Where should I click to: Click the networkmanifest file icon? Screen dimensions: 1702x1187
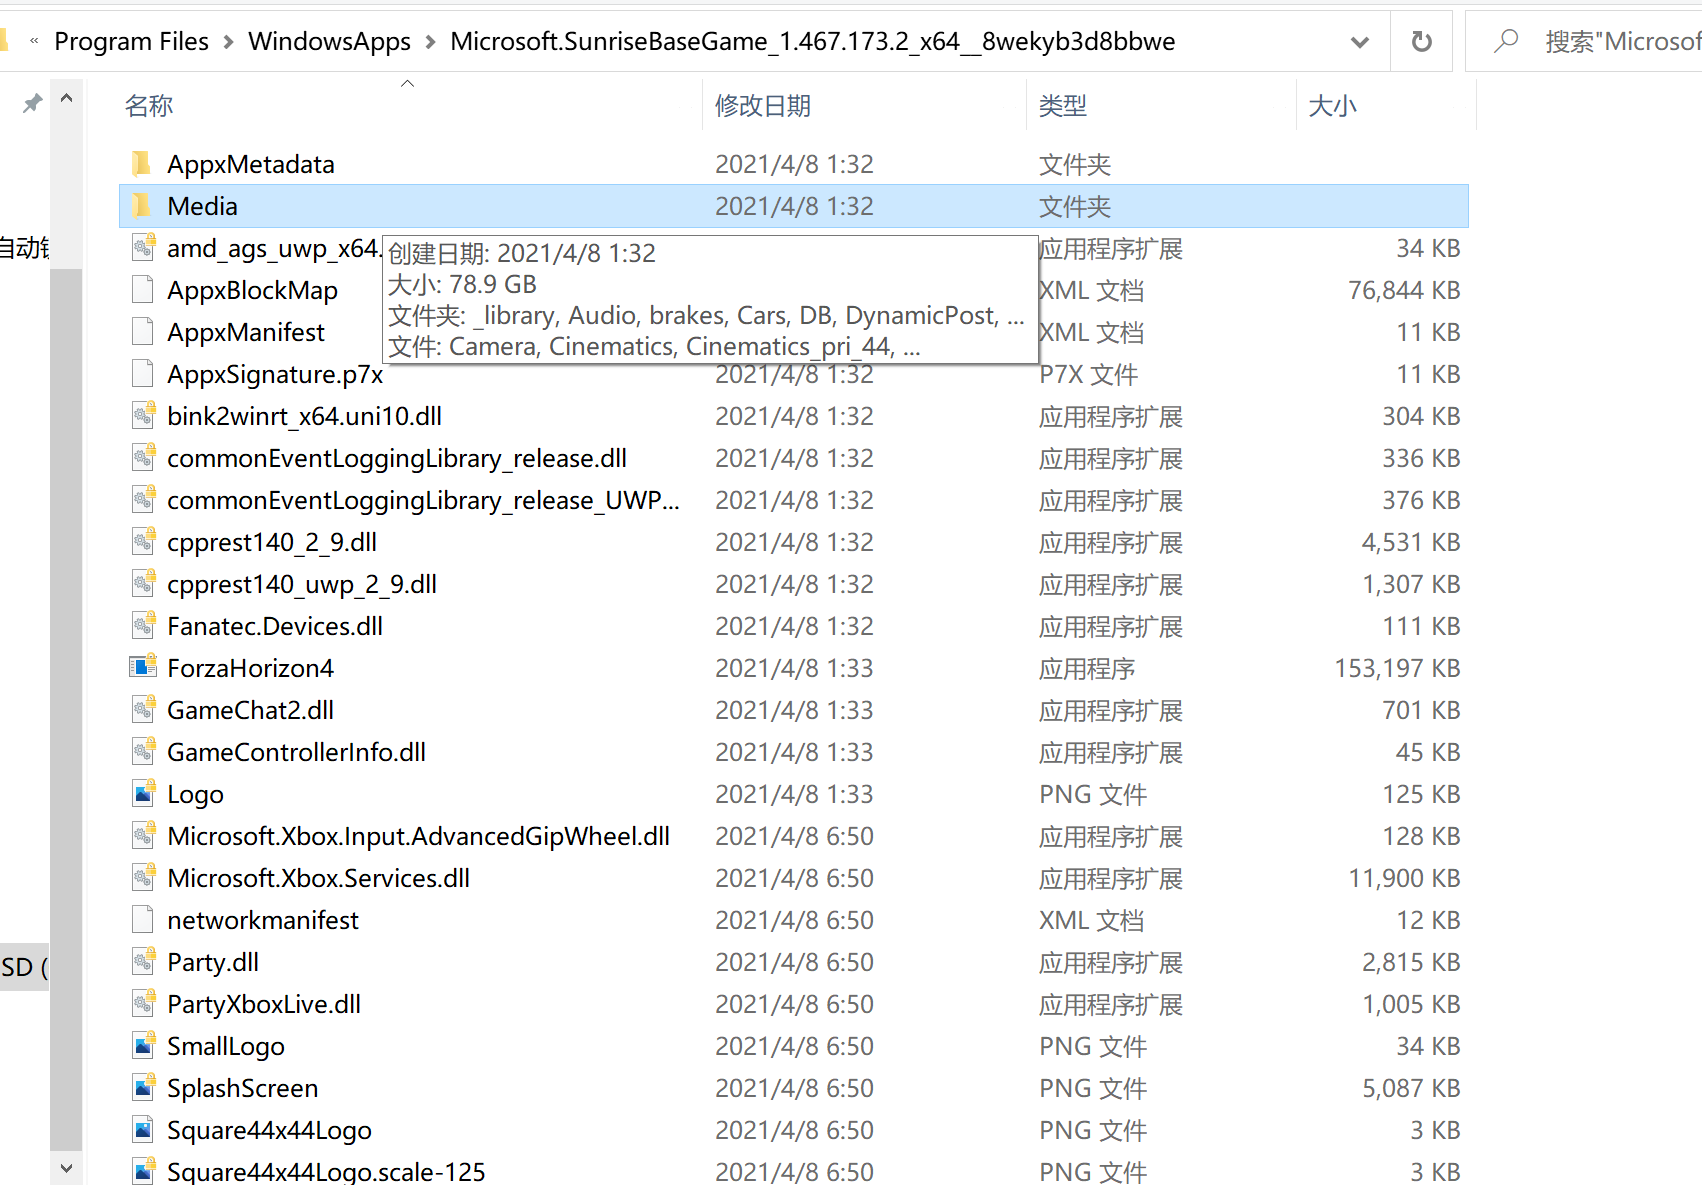pyautogui.click(x=143, y=920)
